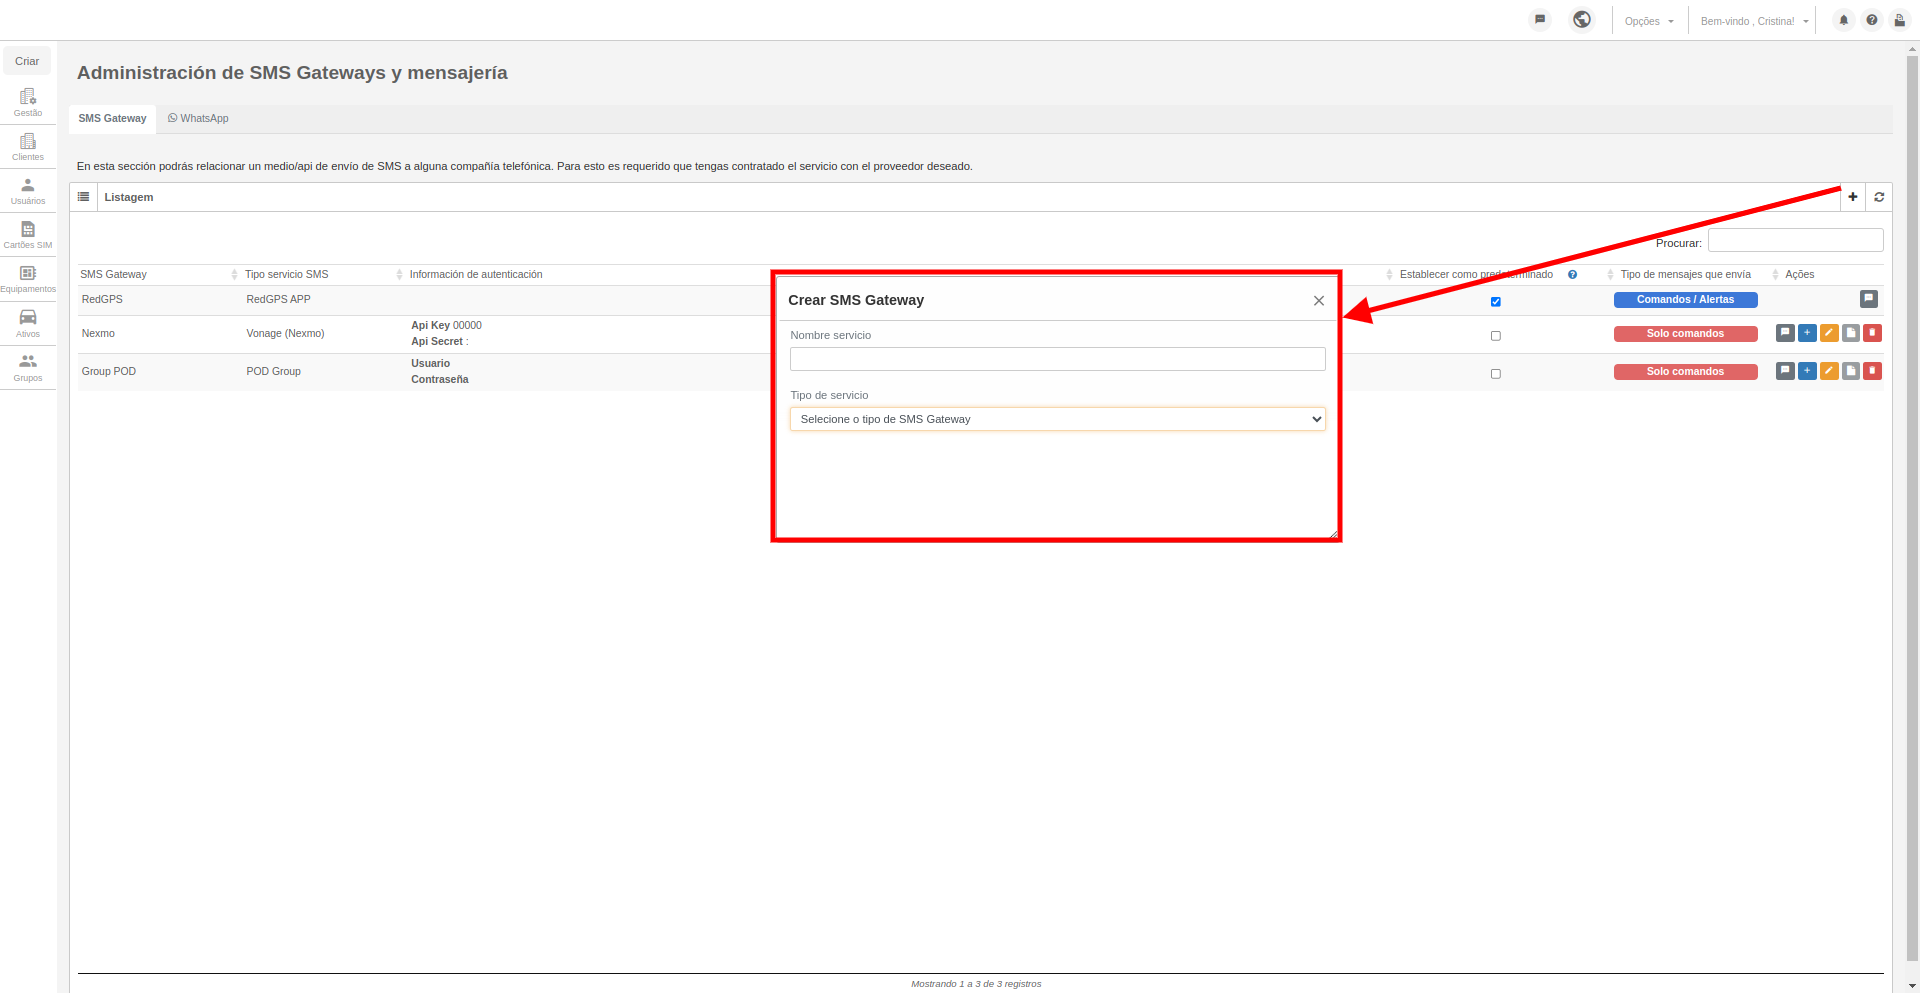Open Cartões SIM in the sidebar
Image resolution: width=1920 pixels, height=993 pixels.
pos(28,235)
